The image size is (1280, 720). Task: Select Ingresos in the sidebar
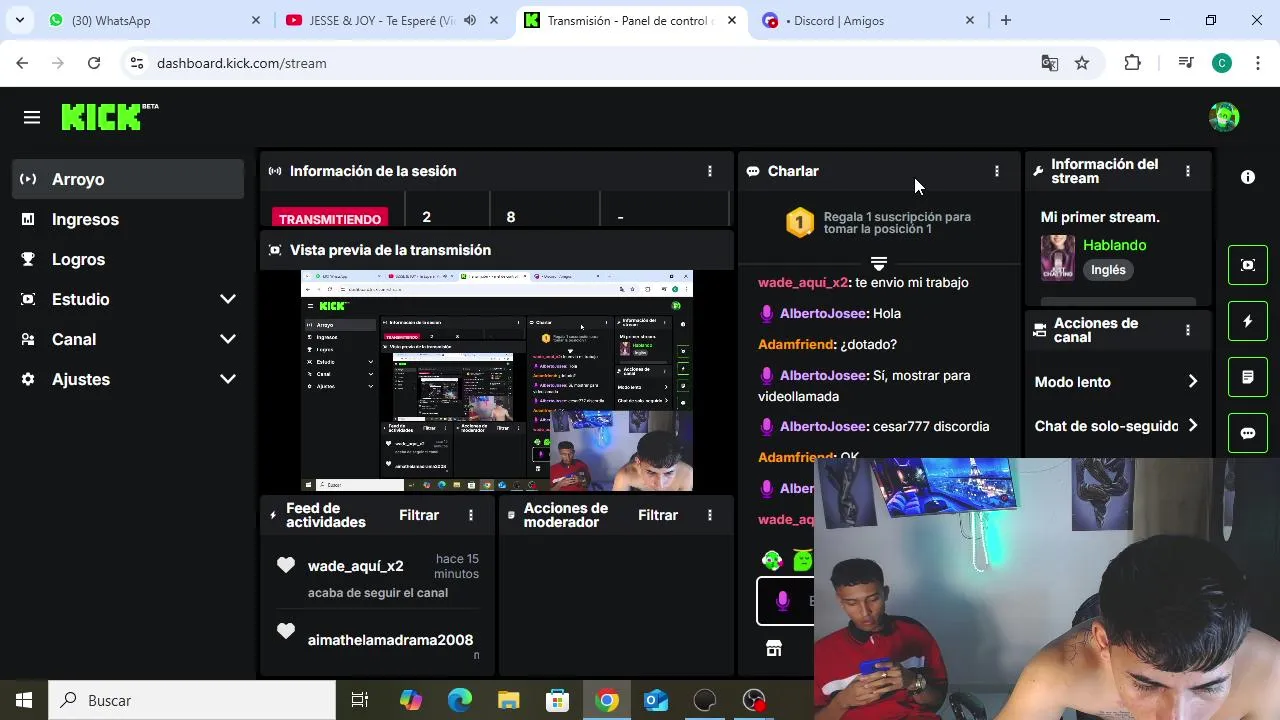(x=128, y=219)
